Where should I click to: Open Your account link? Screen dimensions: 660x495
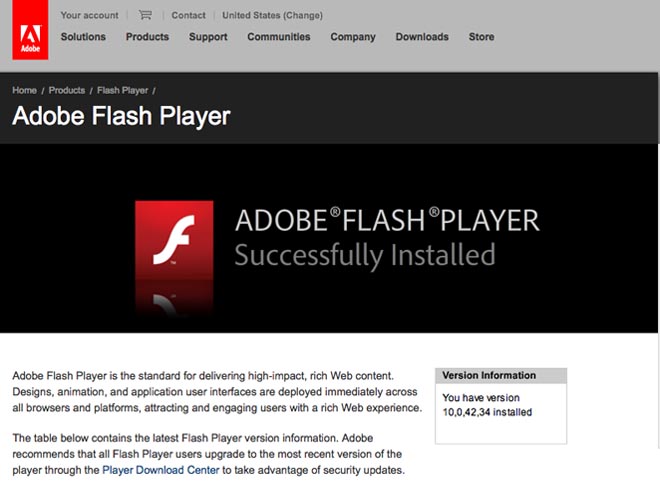tap(89, 15)
